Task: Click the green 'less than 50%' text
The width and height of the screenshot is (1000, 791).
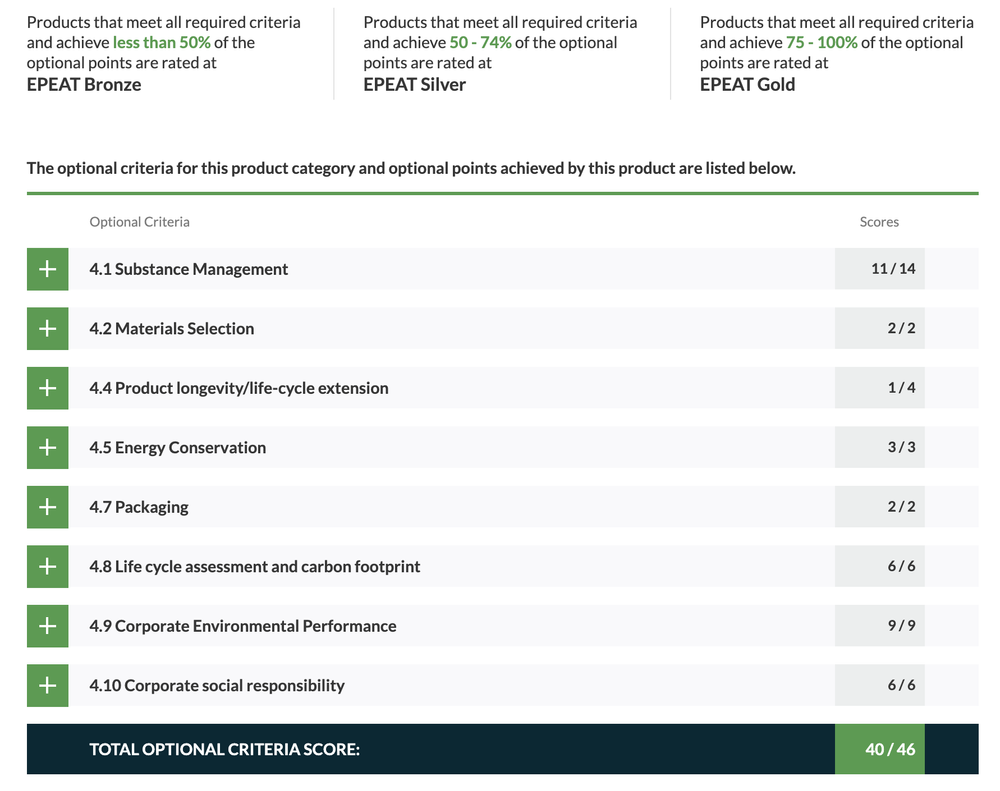Action: 161,43
